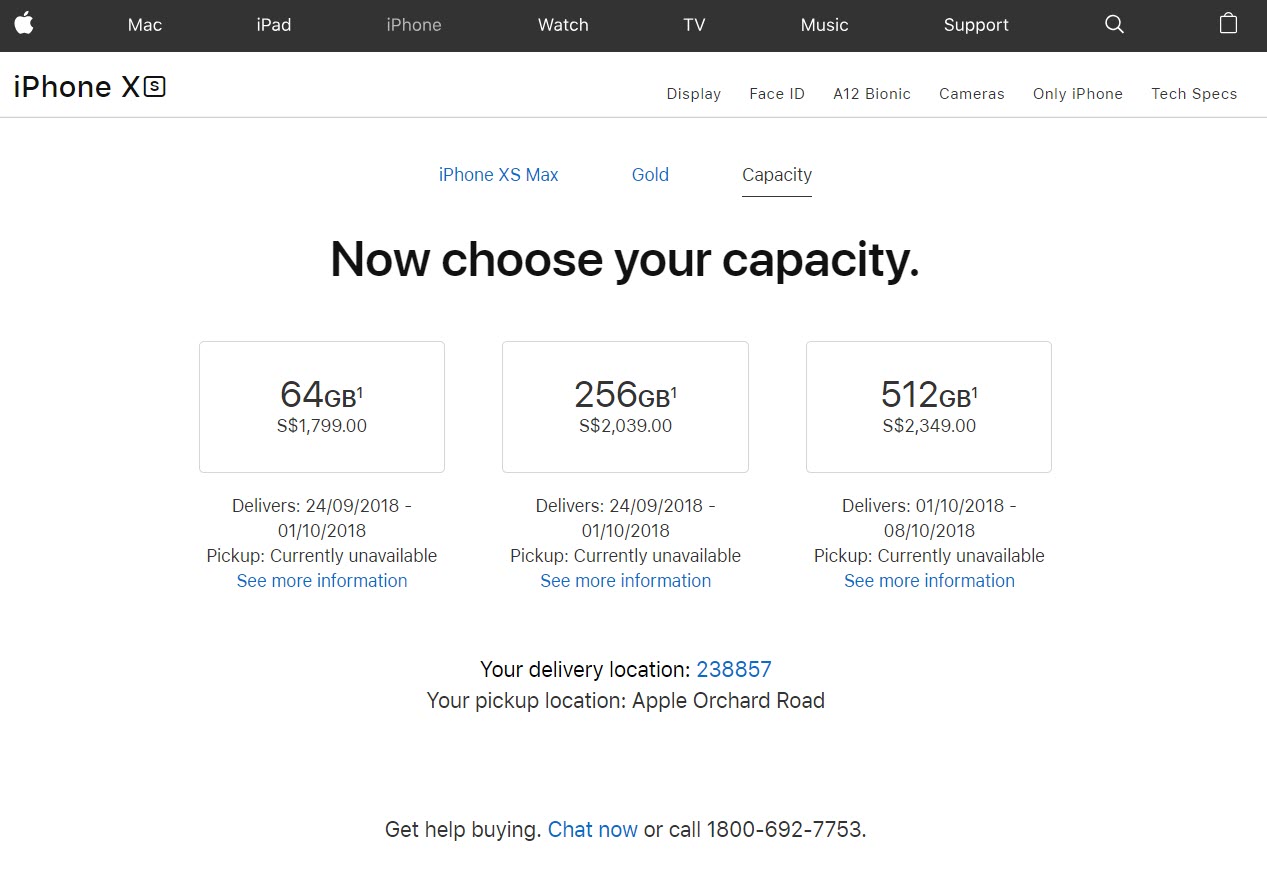1267x892 pixels.
Task: Click Support in the top navigation
Action: point(976,25)
